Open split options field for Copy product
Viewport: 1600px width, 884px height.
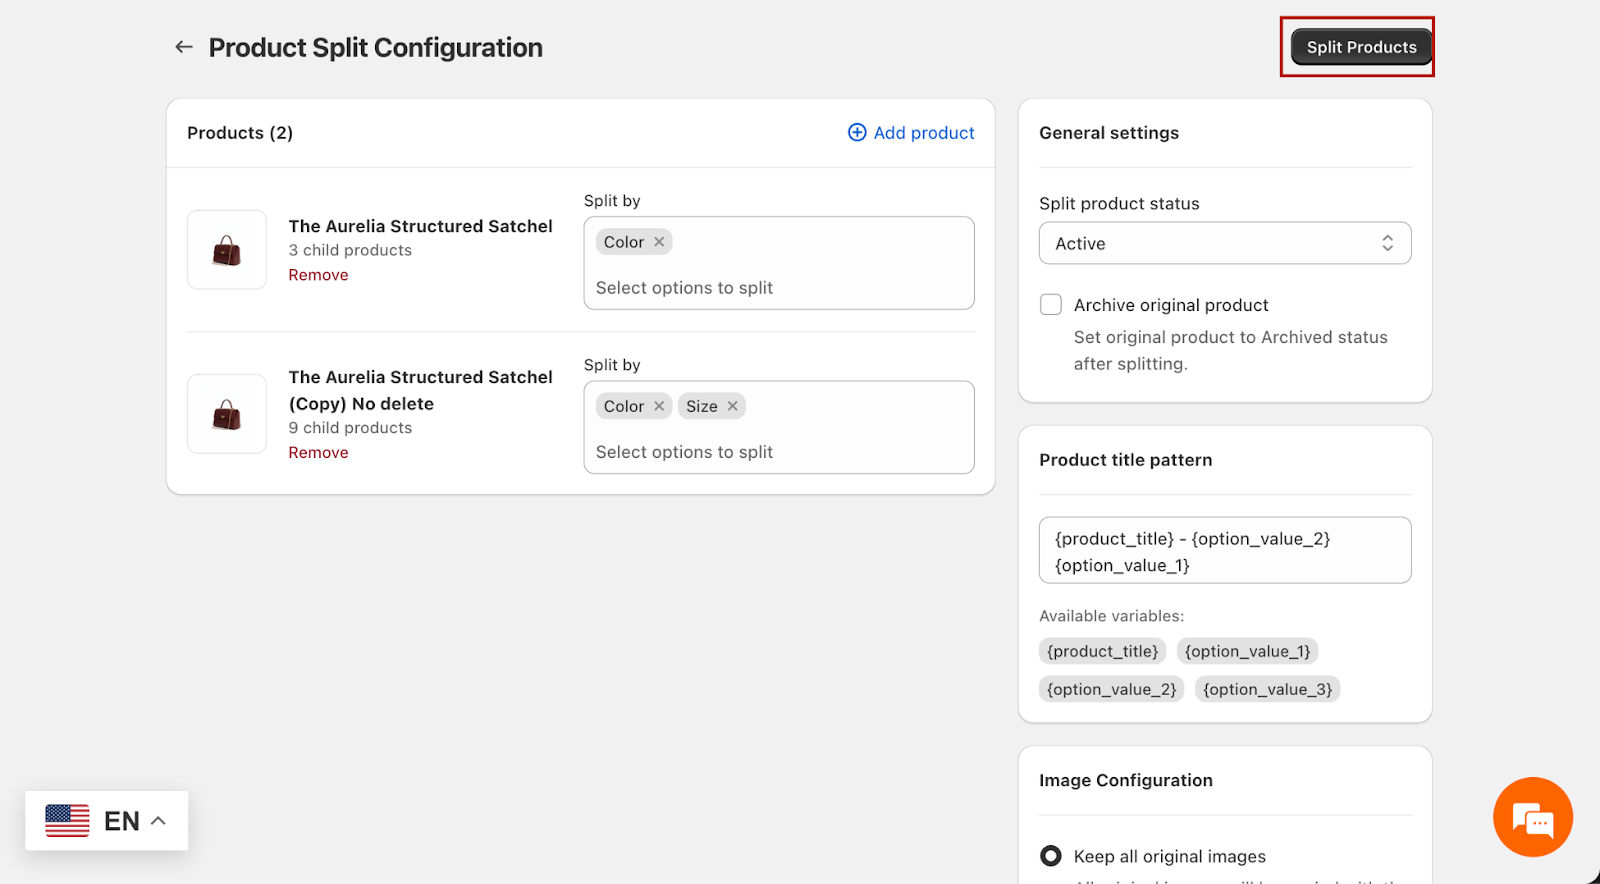click(x=778, y=452)
